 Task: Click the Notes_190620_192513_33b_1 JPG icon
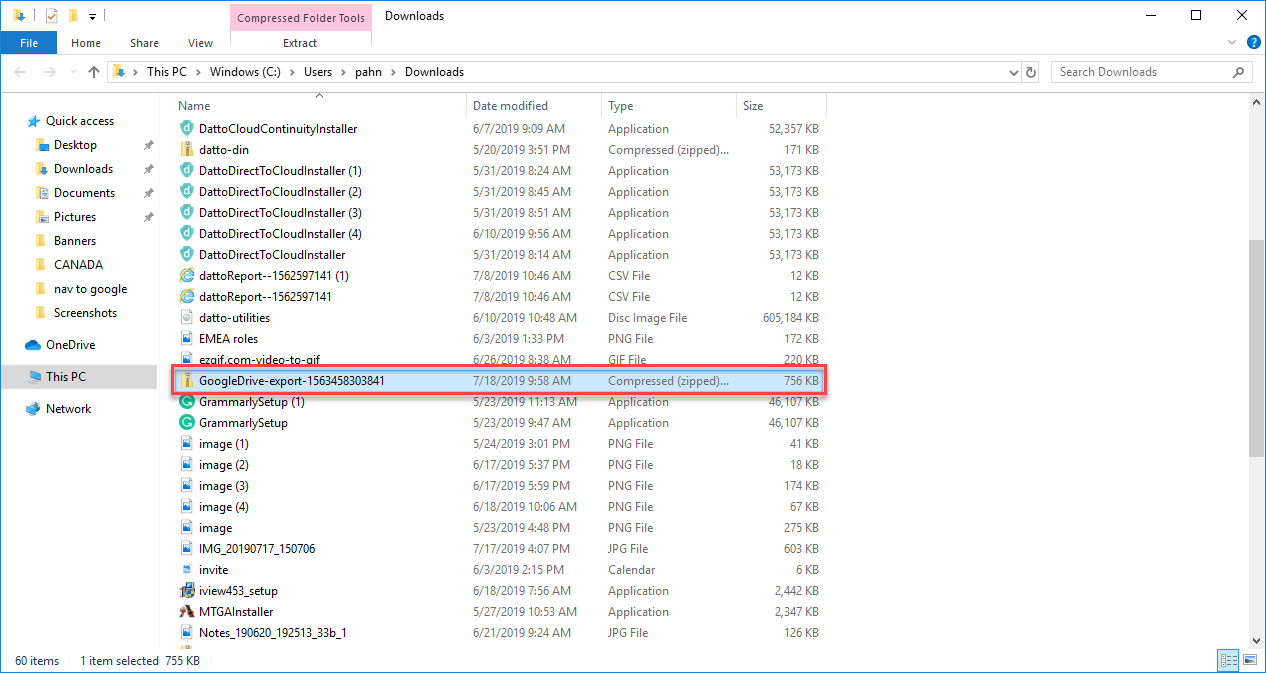186,633
